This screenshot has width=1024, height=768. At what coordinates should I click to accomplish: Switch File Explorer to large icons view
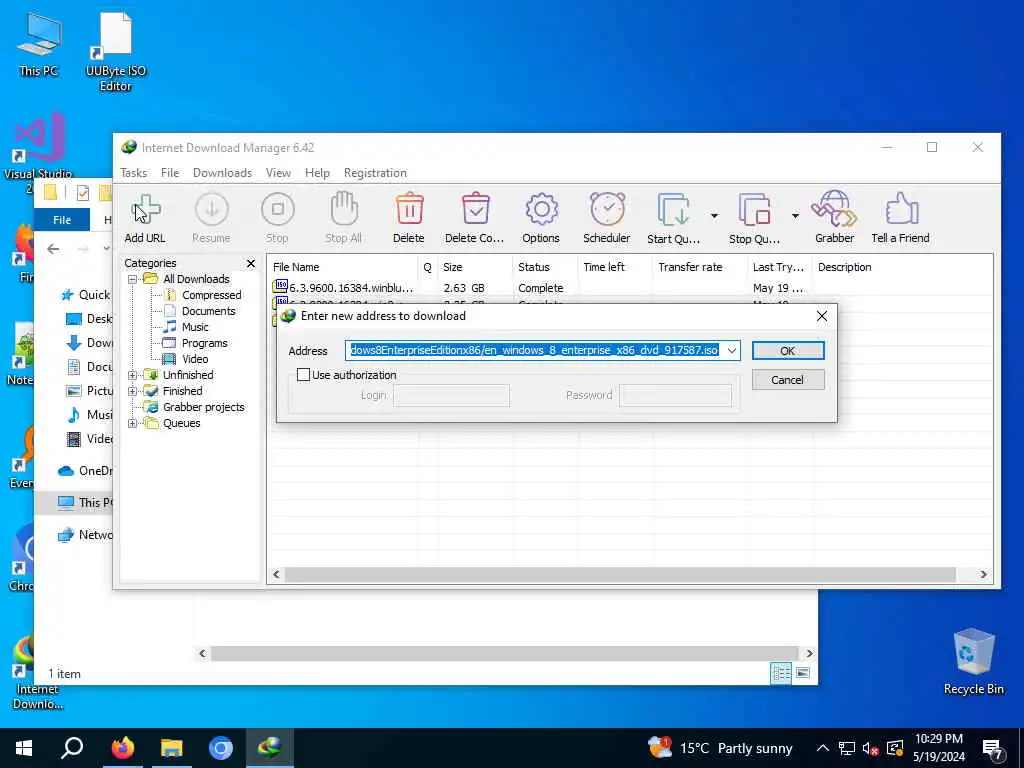803,673
